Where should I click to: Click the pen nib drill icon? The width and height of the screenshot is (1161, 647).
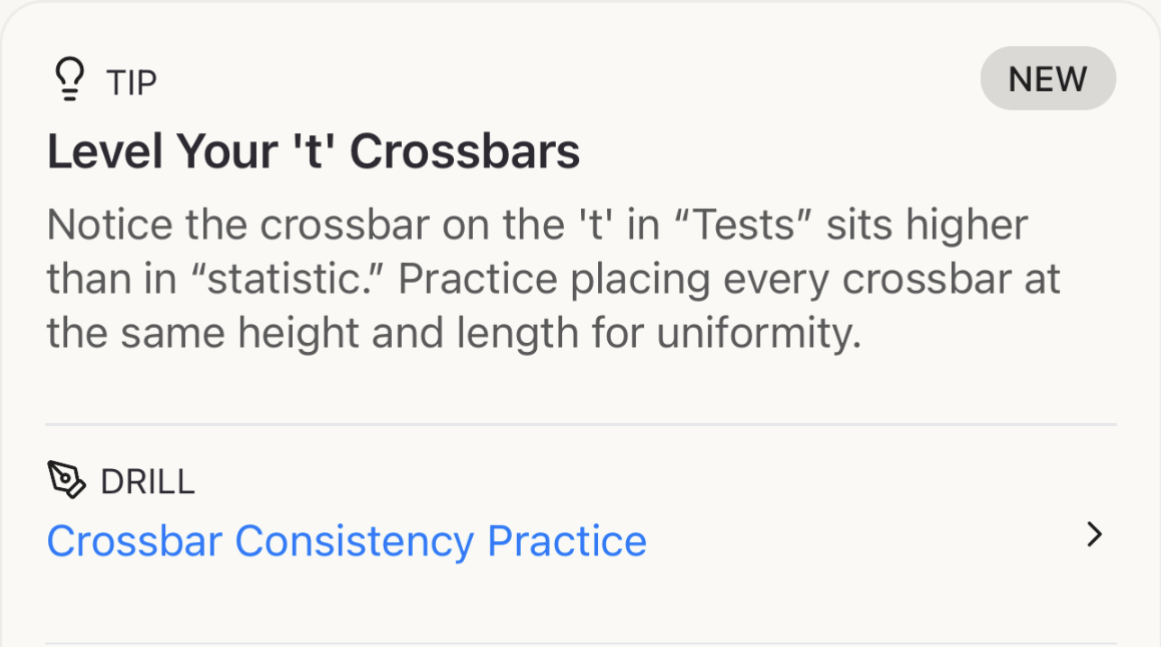coord(67,480)
